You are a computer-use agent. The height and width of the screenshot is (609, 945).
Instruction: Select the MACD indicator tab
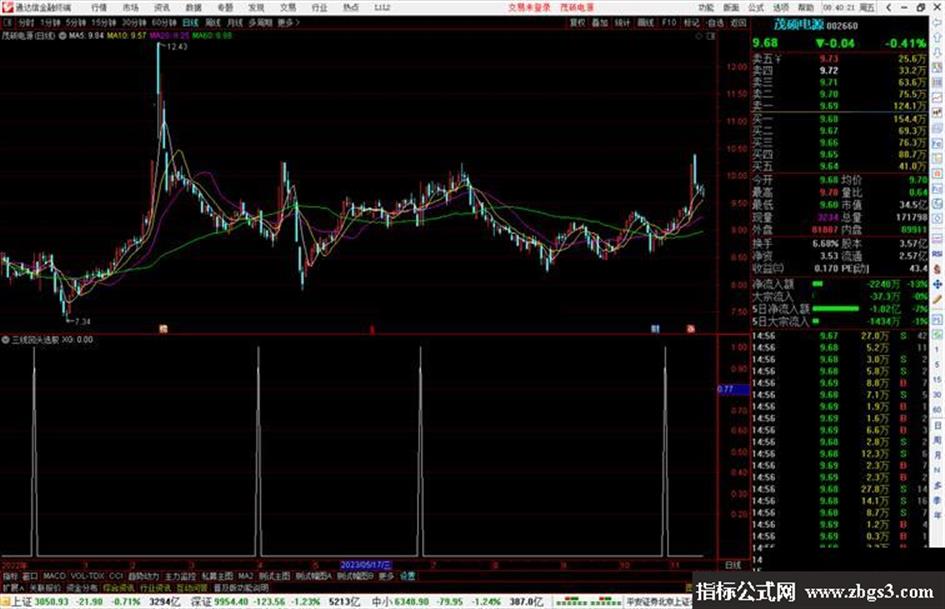coord(54,576)
